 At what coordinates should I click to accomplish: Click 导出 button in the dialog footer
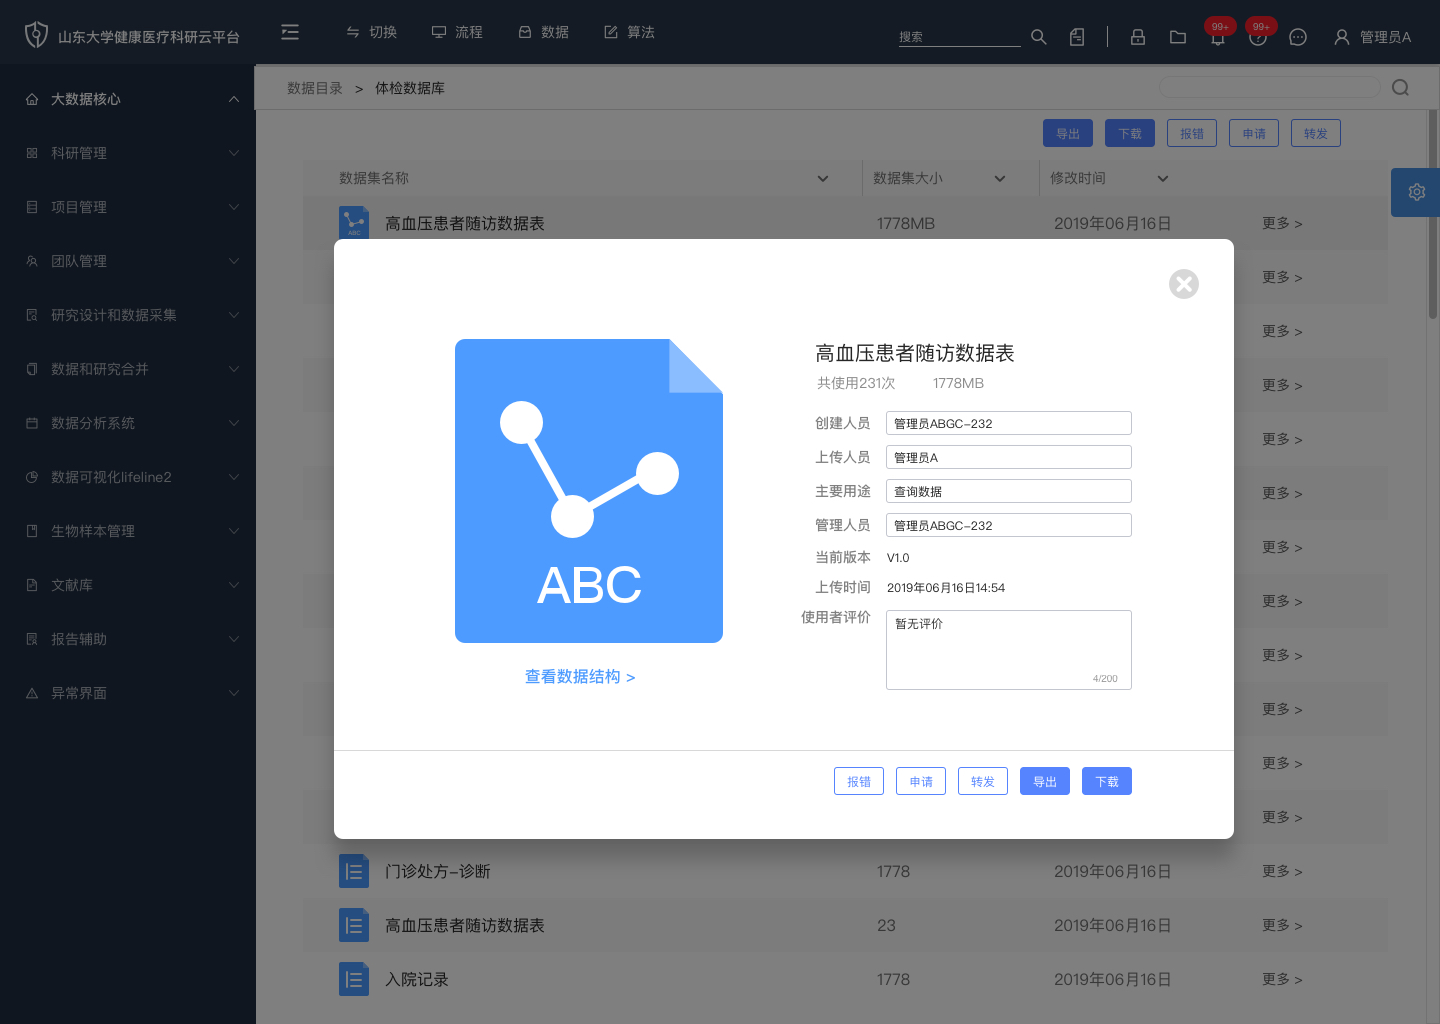(1045, 781)
